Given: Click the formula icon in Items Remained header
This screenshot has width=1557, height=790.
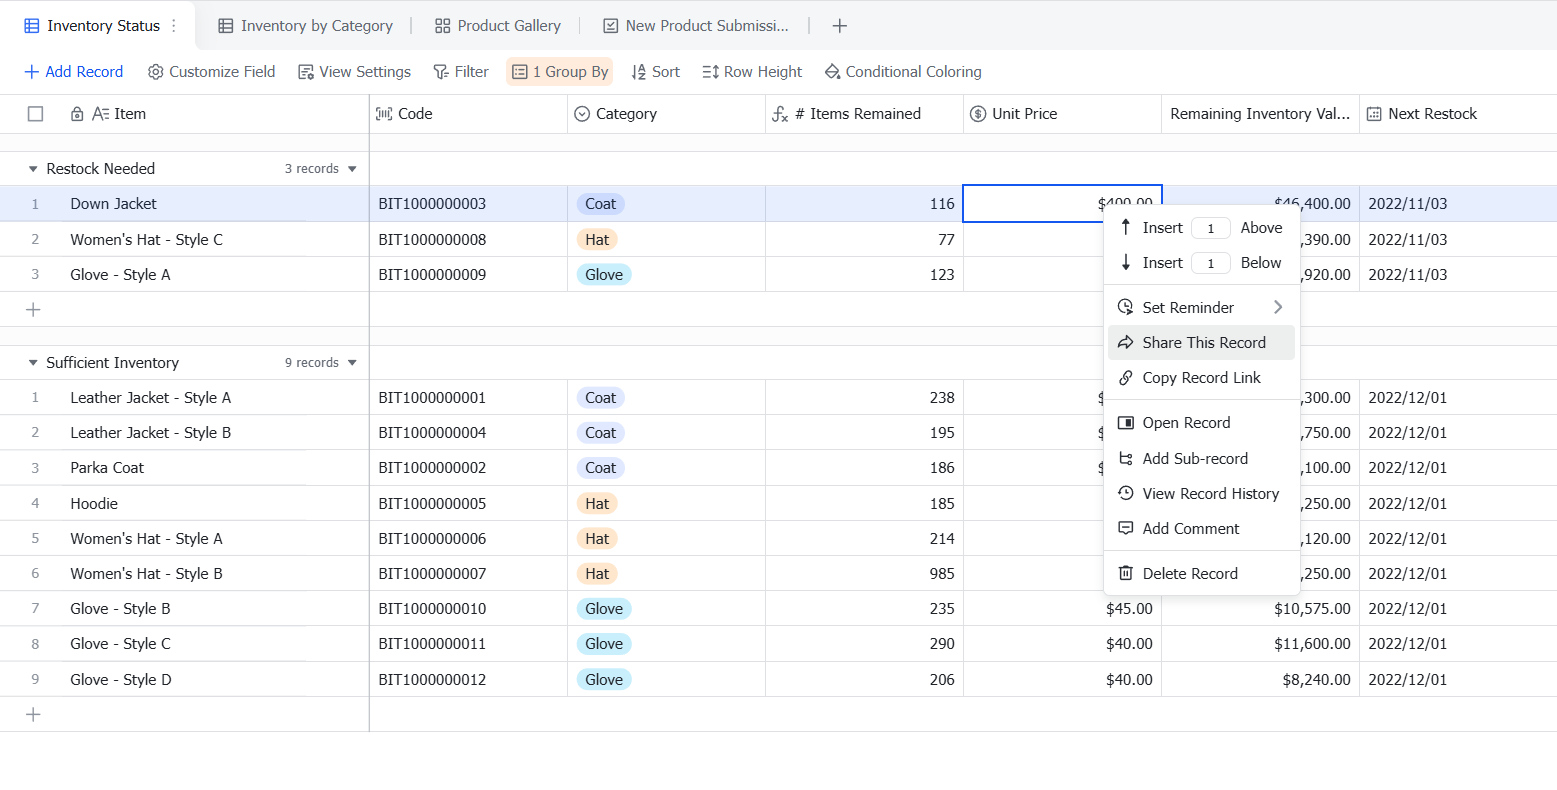Looking at the screenshot, I should (780, 114).
